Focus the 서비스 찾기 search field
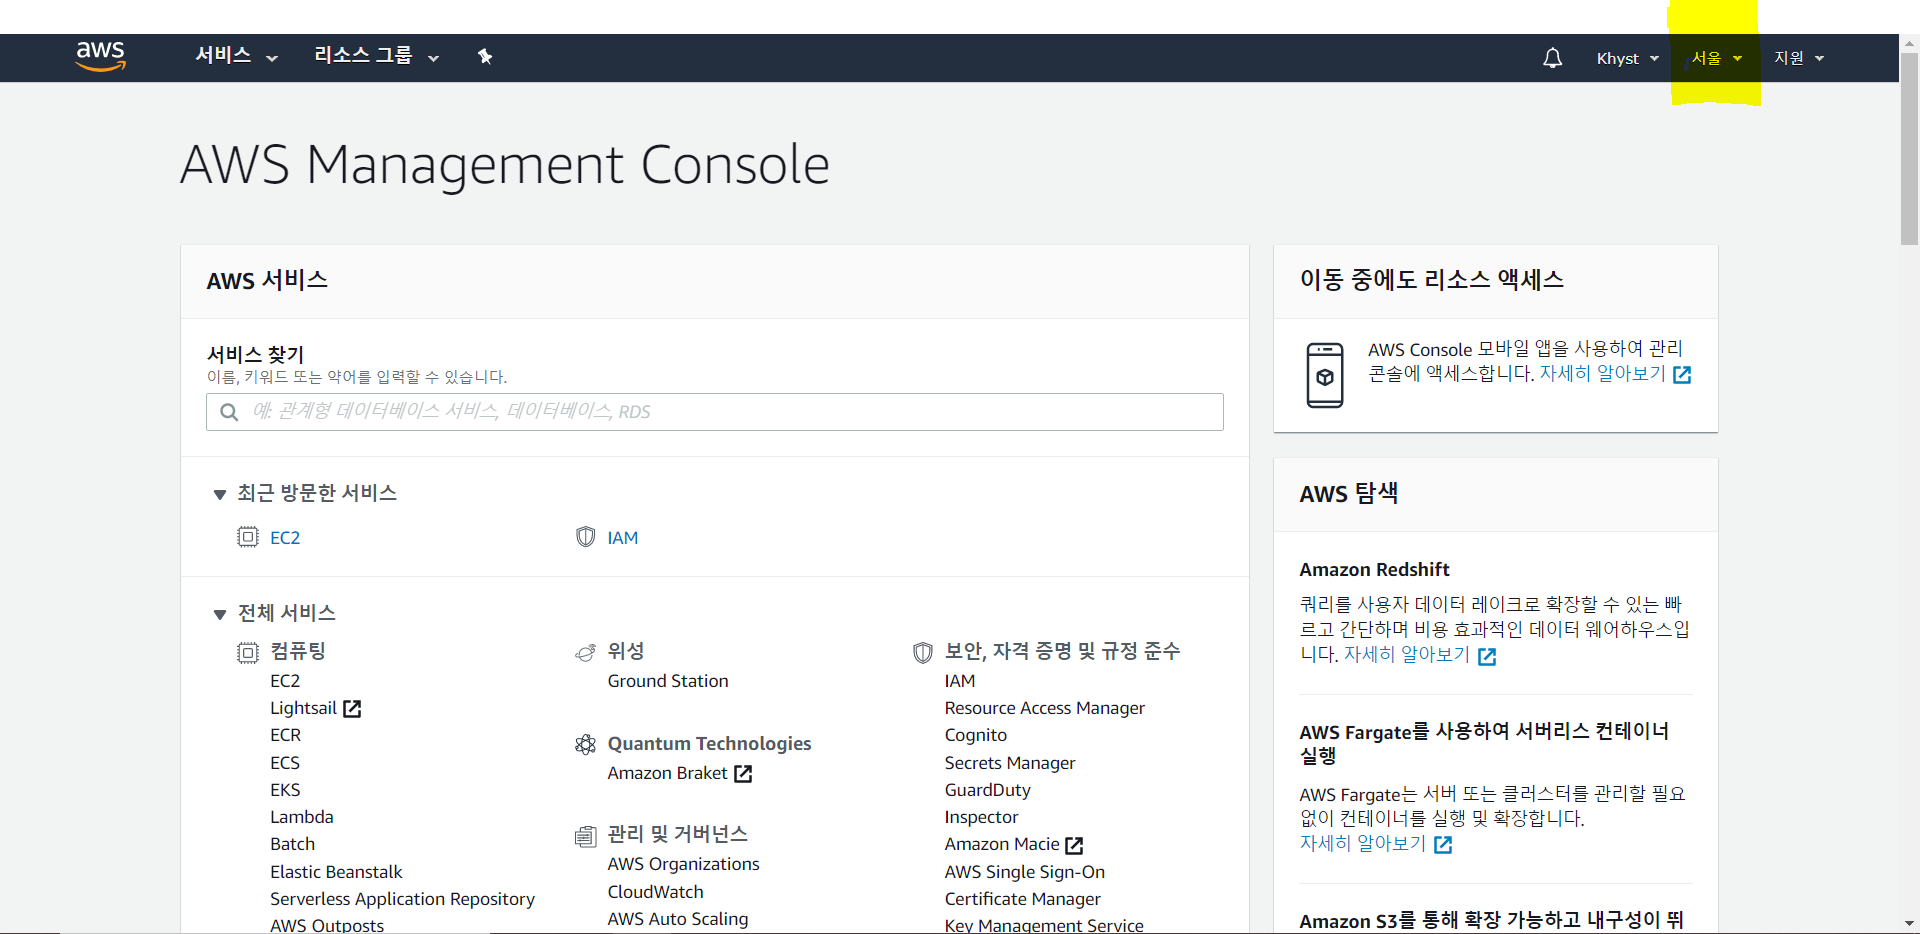Viewport: 1920px width, 934px height. [x=715, y=412]
